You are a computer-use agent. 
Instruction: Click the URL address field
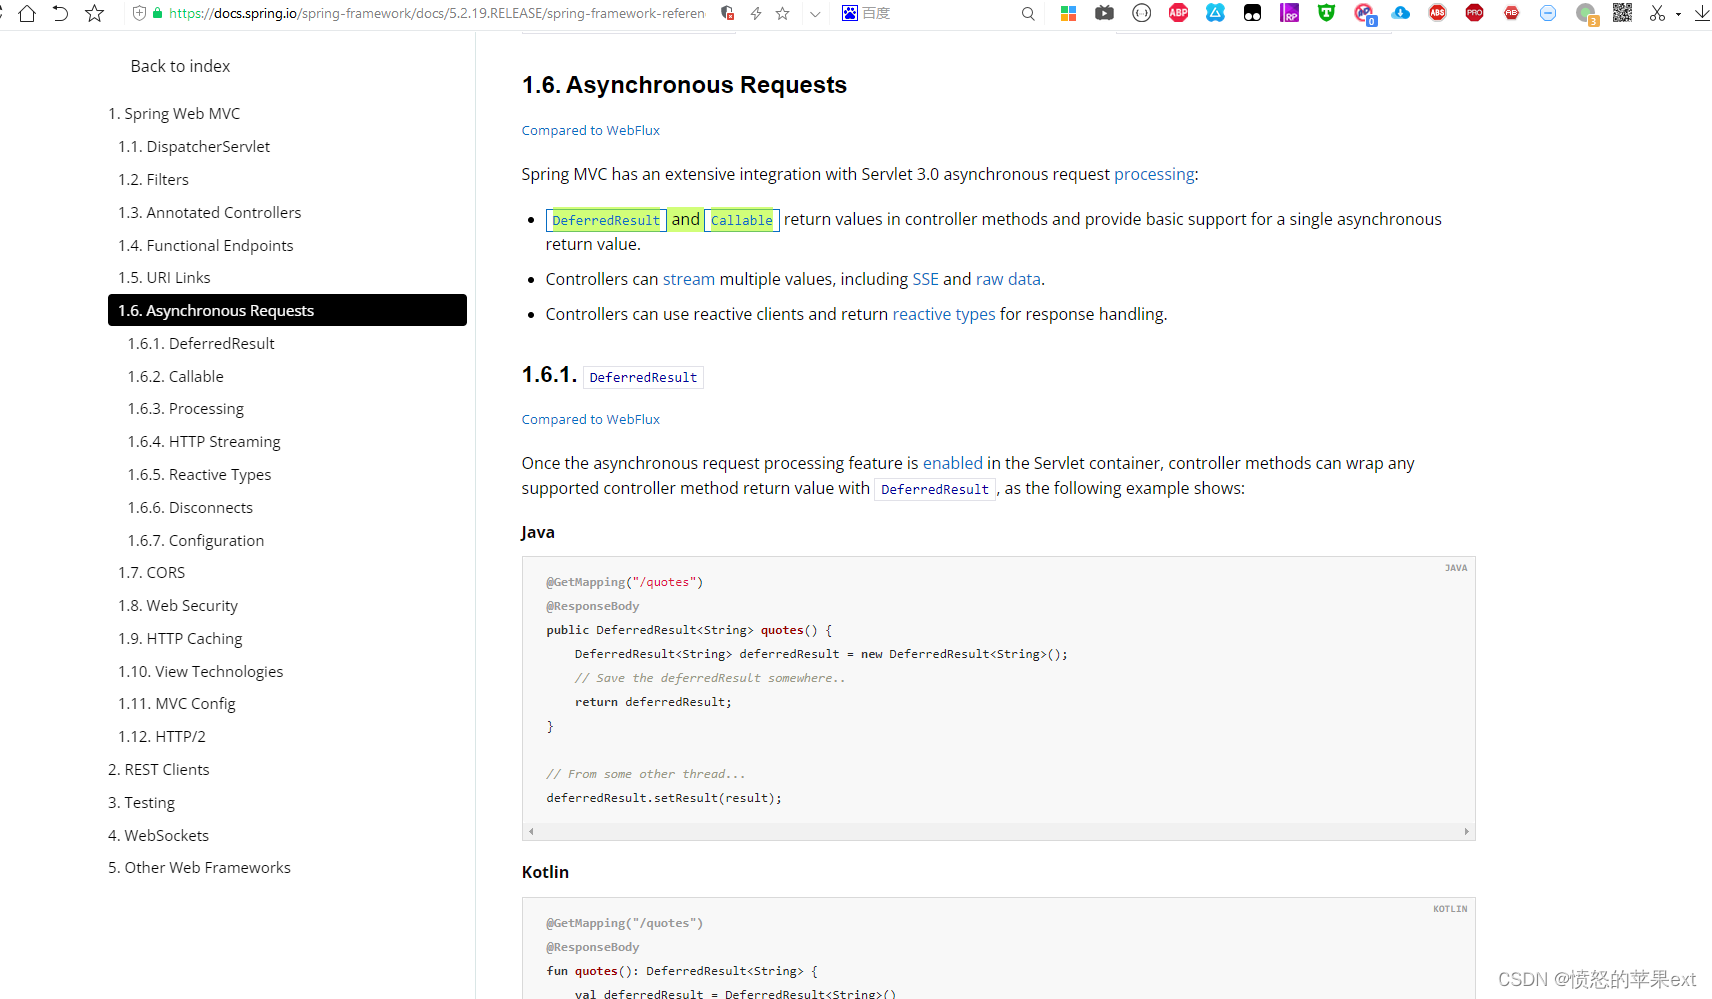tap(437, 13)
